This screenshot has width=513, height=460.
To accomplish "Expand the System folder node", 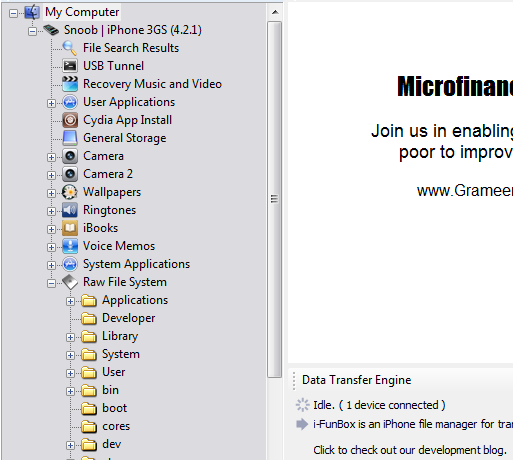I will pos(70,355).
